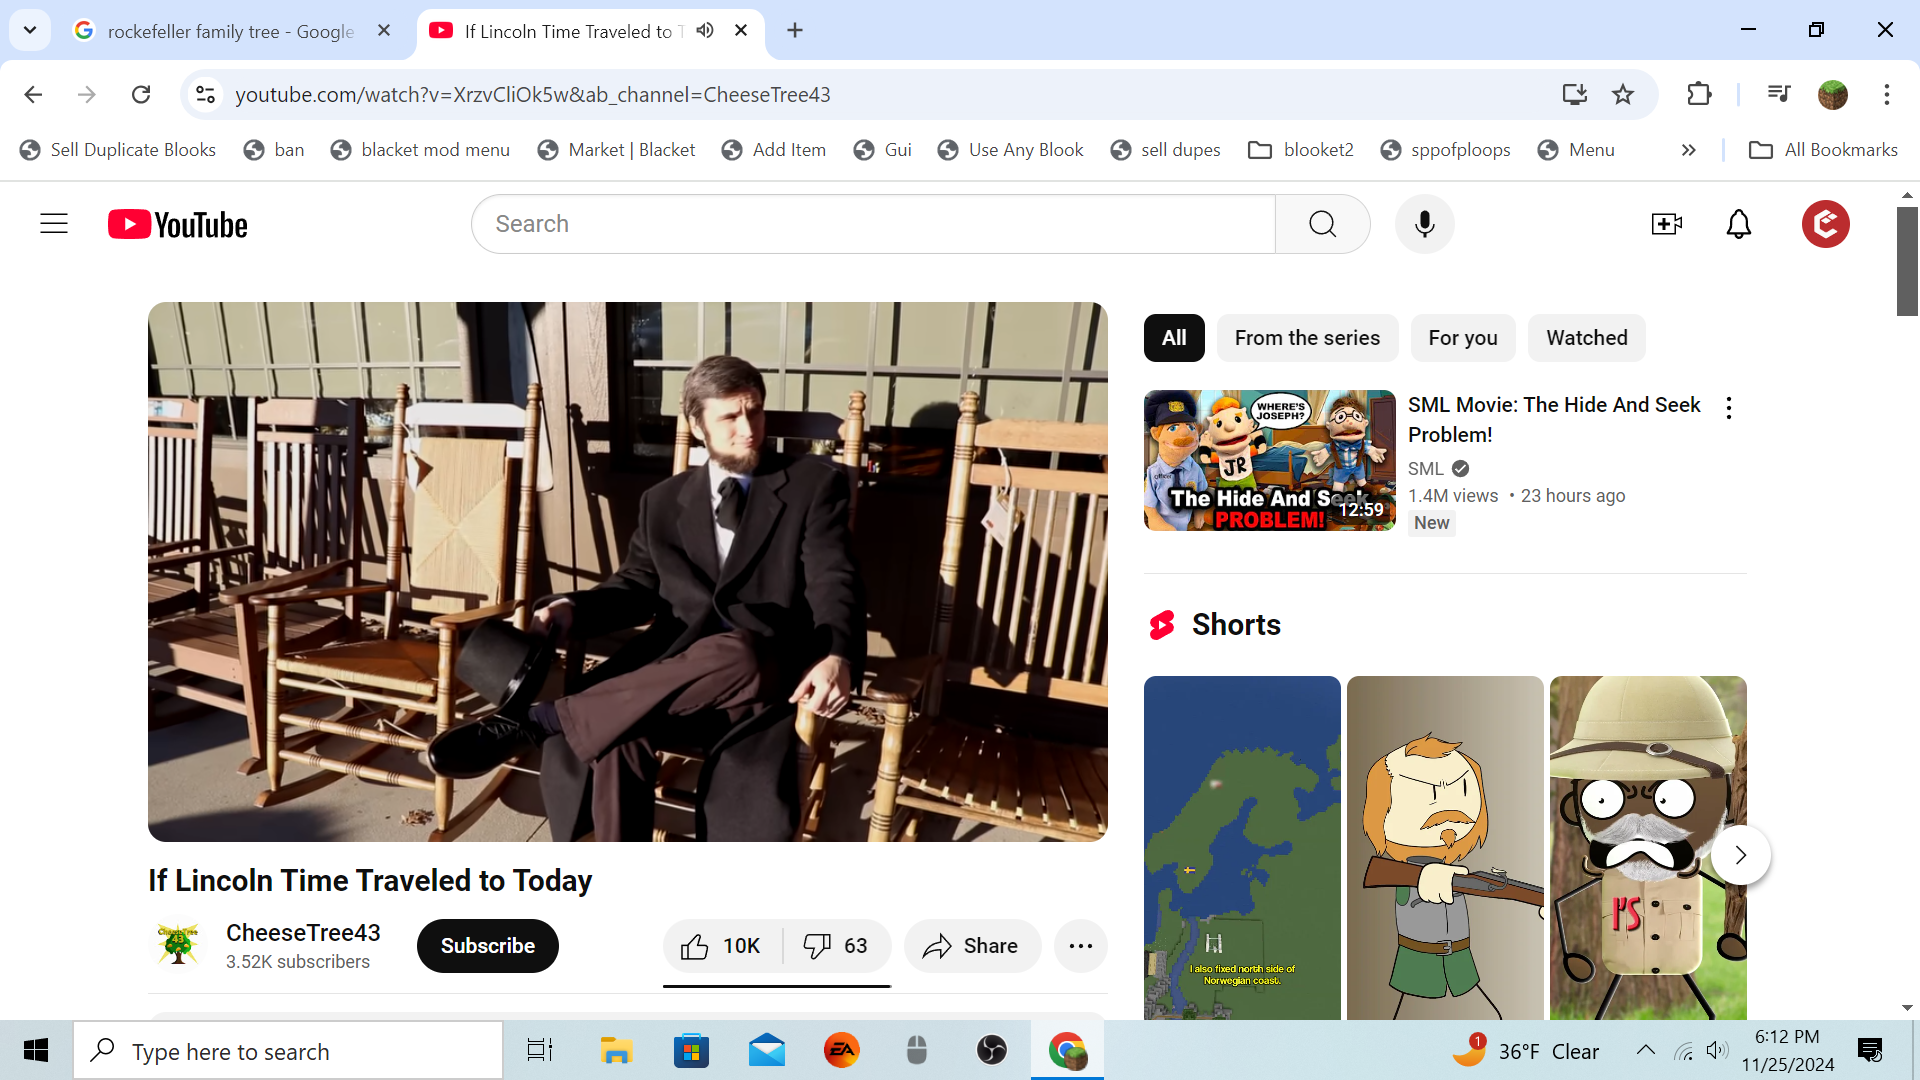Viewport: 1920px width, 1080px height.
Task: Open the Create video icon
Action: [x=1666, y=224]
